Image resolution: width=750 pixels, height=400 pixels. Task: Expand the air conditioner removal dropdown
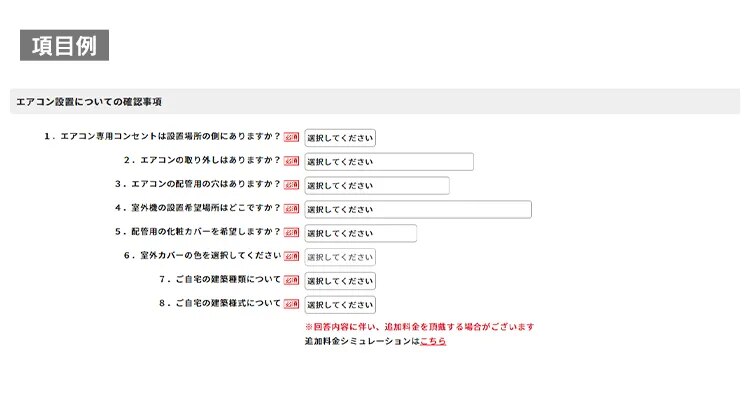point(388,162)
